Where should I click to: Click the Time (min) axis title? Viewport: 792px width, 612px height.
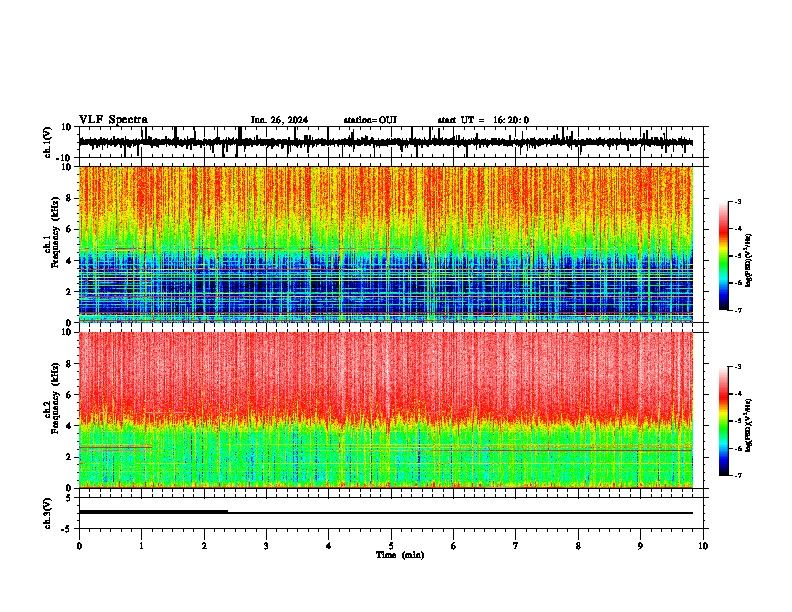point(400,555)
